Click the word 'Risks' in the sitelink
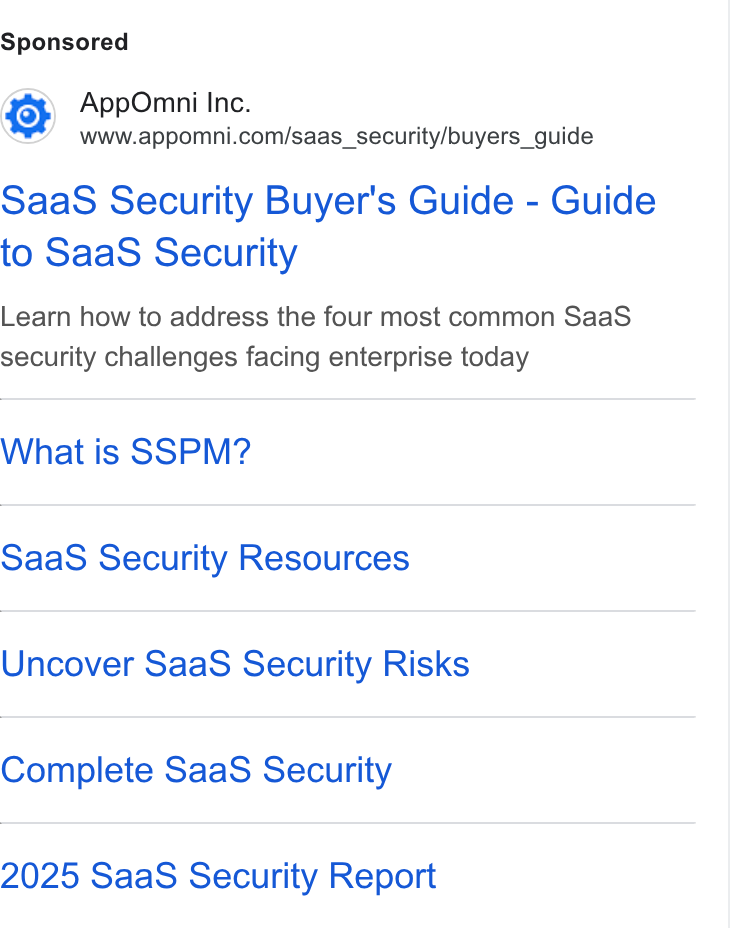The width and height of the screenshot is (730, 928). [x=426, y=664]
